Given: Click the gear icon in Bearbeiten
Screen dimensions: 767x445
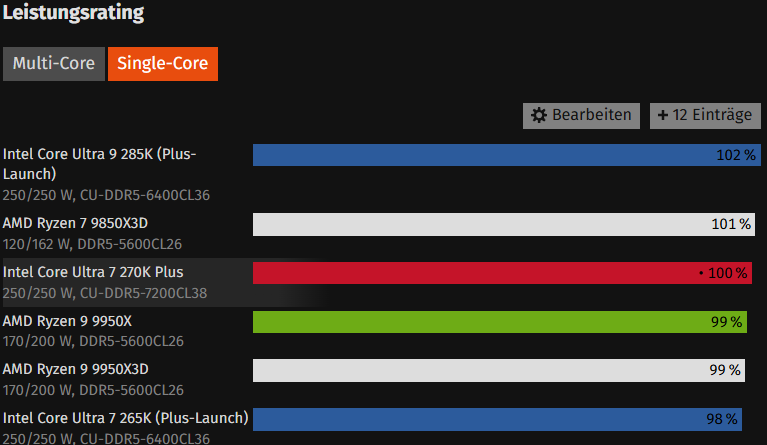Looking at the screenshot, I should [539, 115].
